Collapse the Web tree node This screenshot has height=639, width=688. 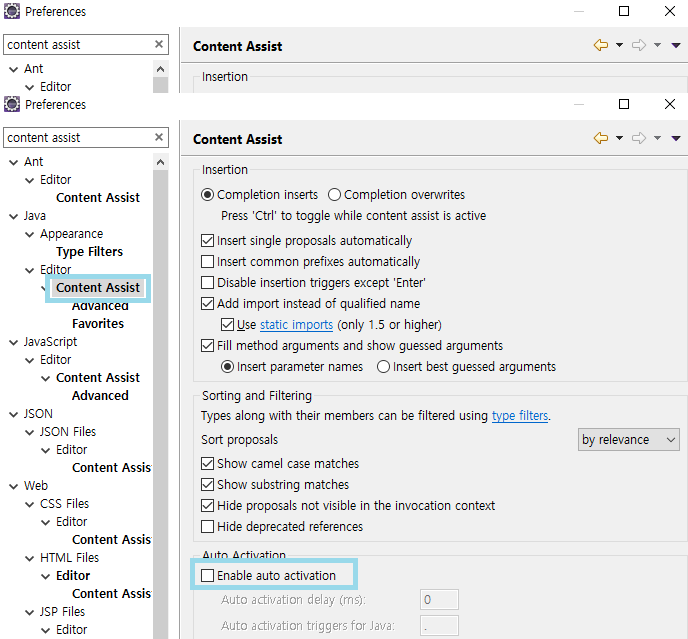point(14,486)
